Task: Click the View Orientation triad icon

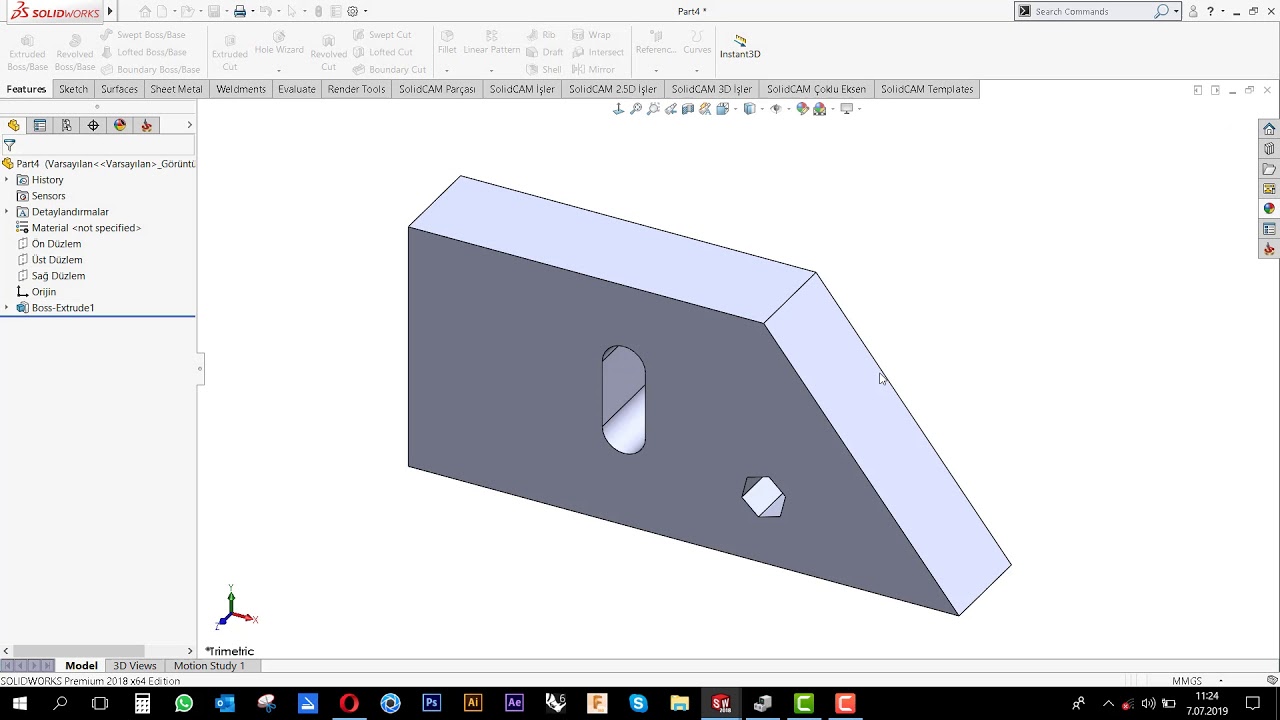Action: click(618, 109)
